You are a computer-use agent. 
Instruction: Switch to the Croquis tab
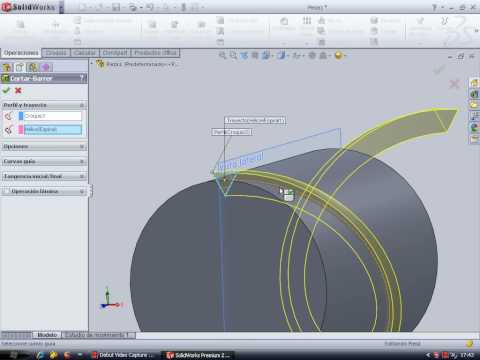56,53
